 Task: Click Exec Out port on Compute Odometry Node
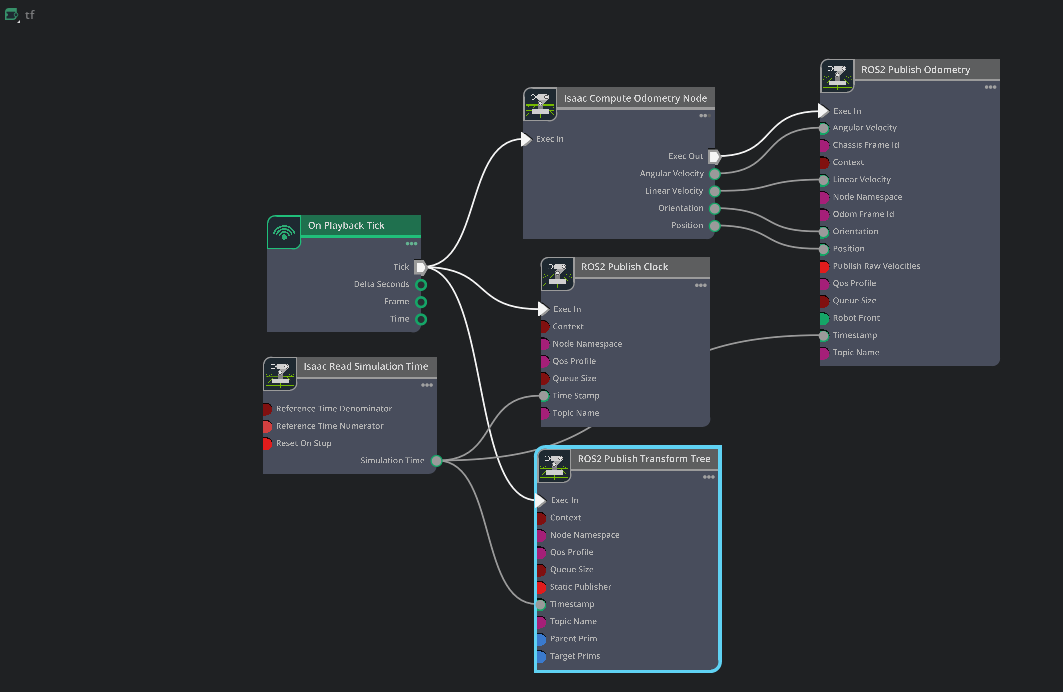[714, 157]
